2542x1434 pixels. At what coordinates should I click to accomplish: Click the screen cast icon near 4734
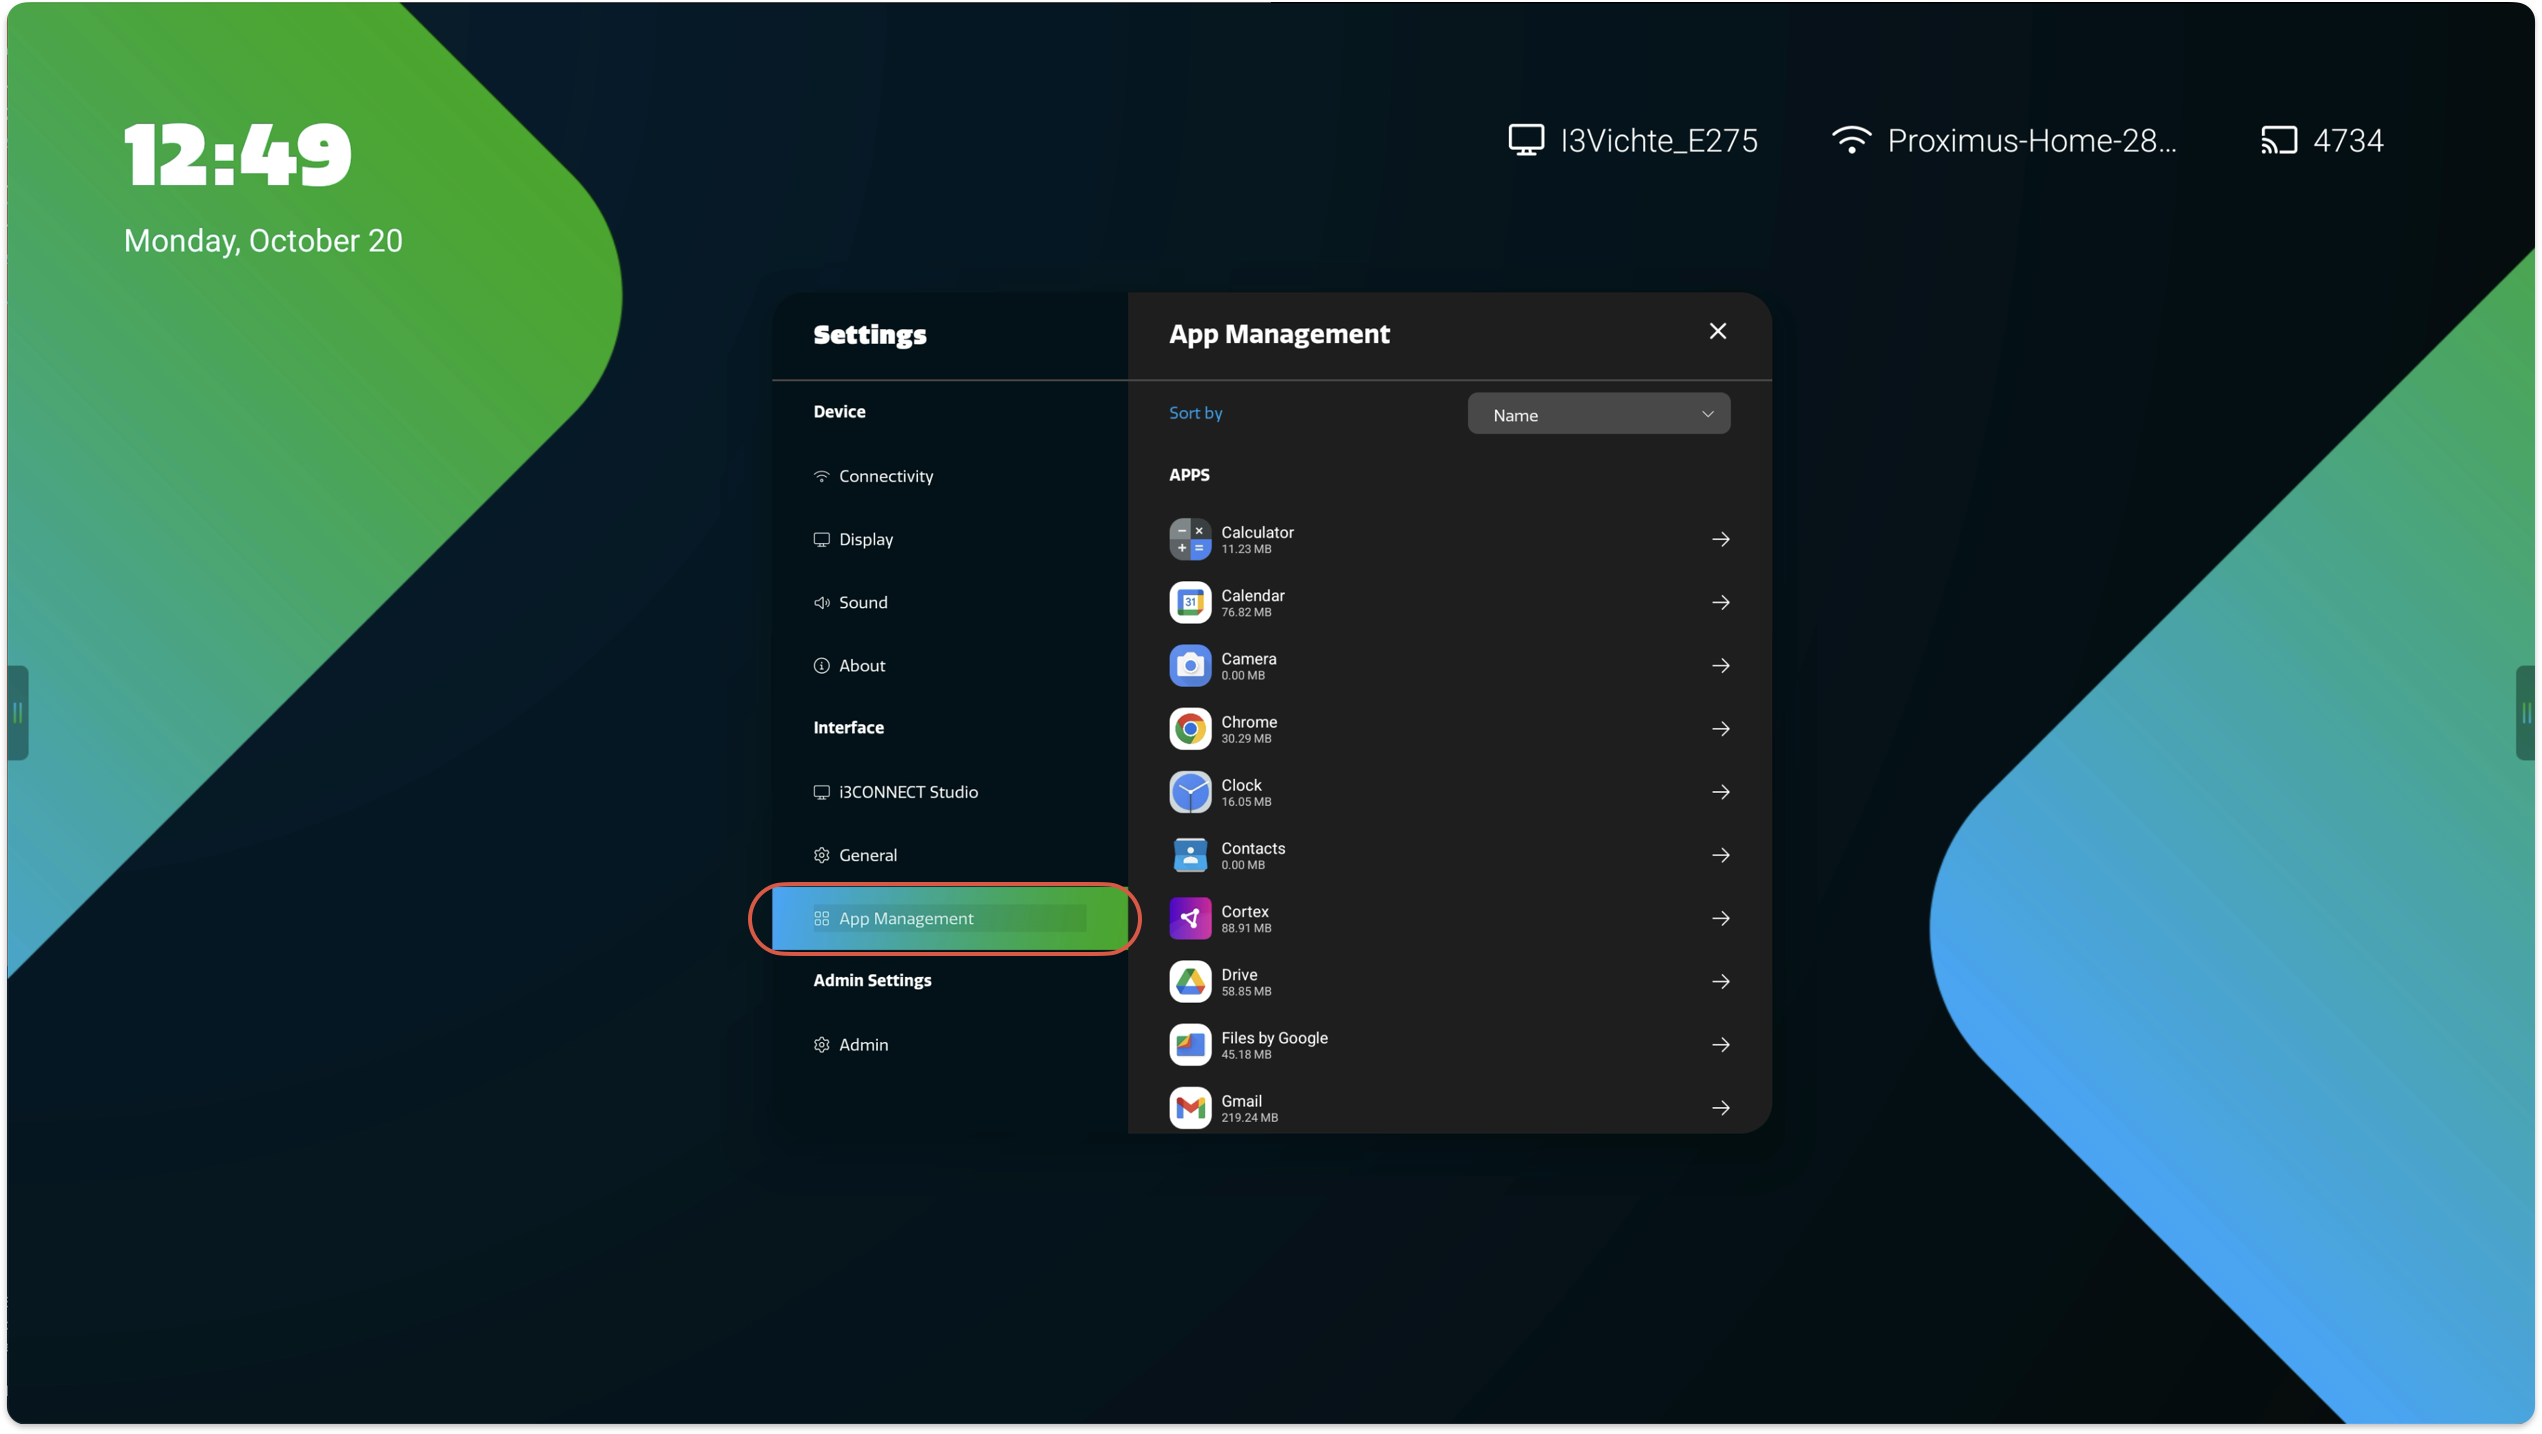[2278, 140]
